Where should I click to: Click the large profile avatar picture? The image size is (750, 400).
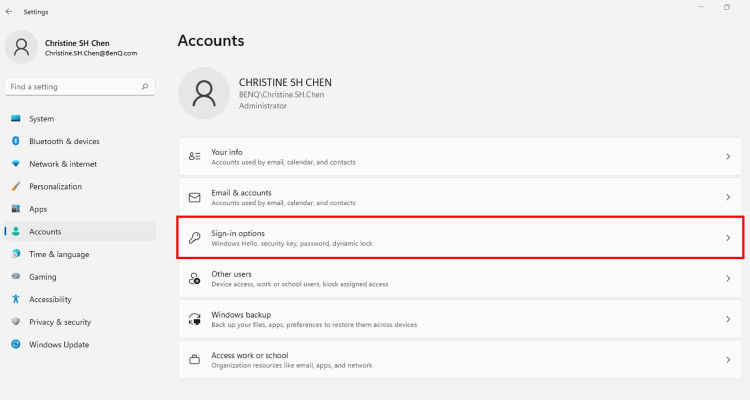[x=204, y=93]
